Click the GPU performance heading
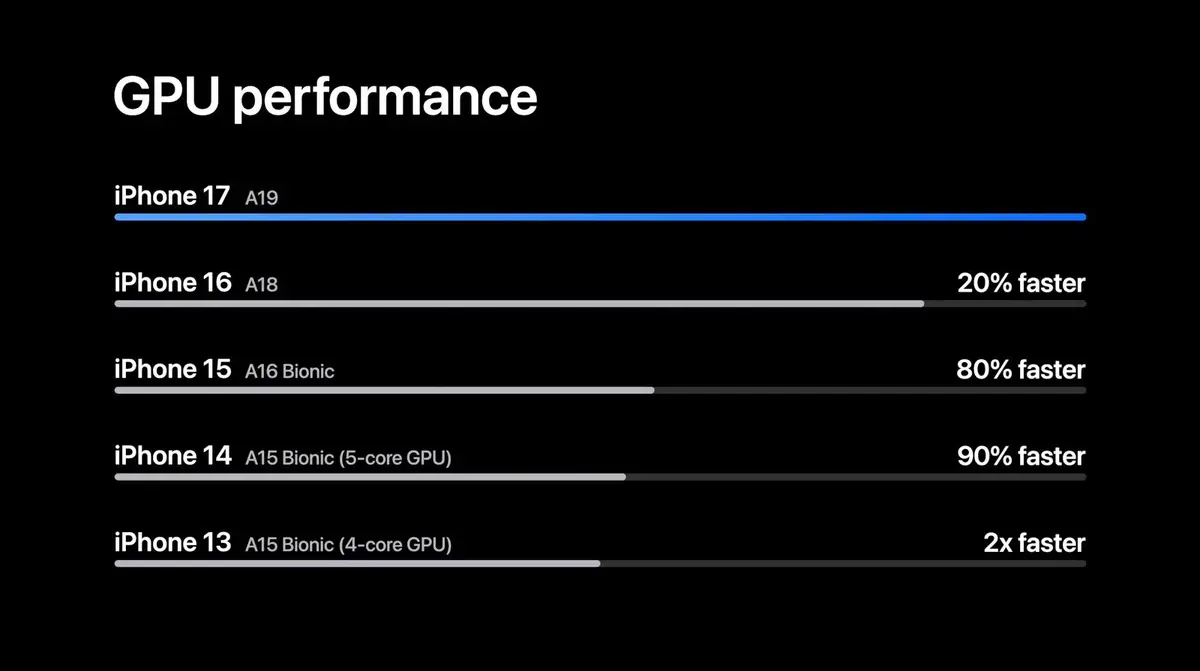This screenshot has width=1200, height=671. (325, 97)
